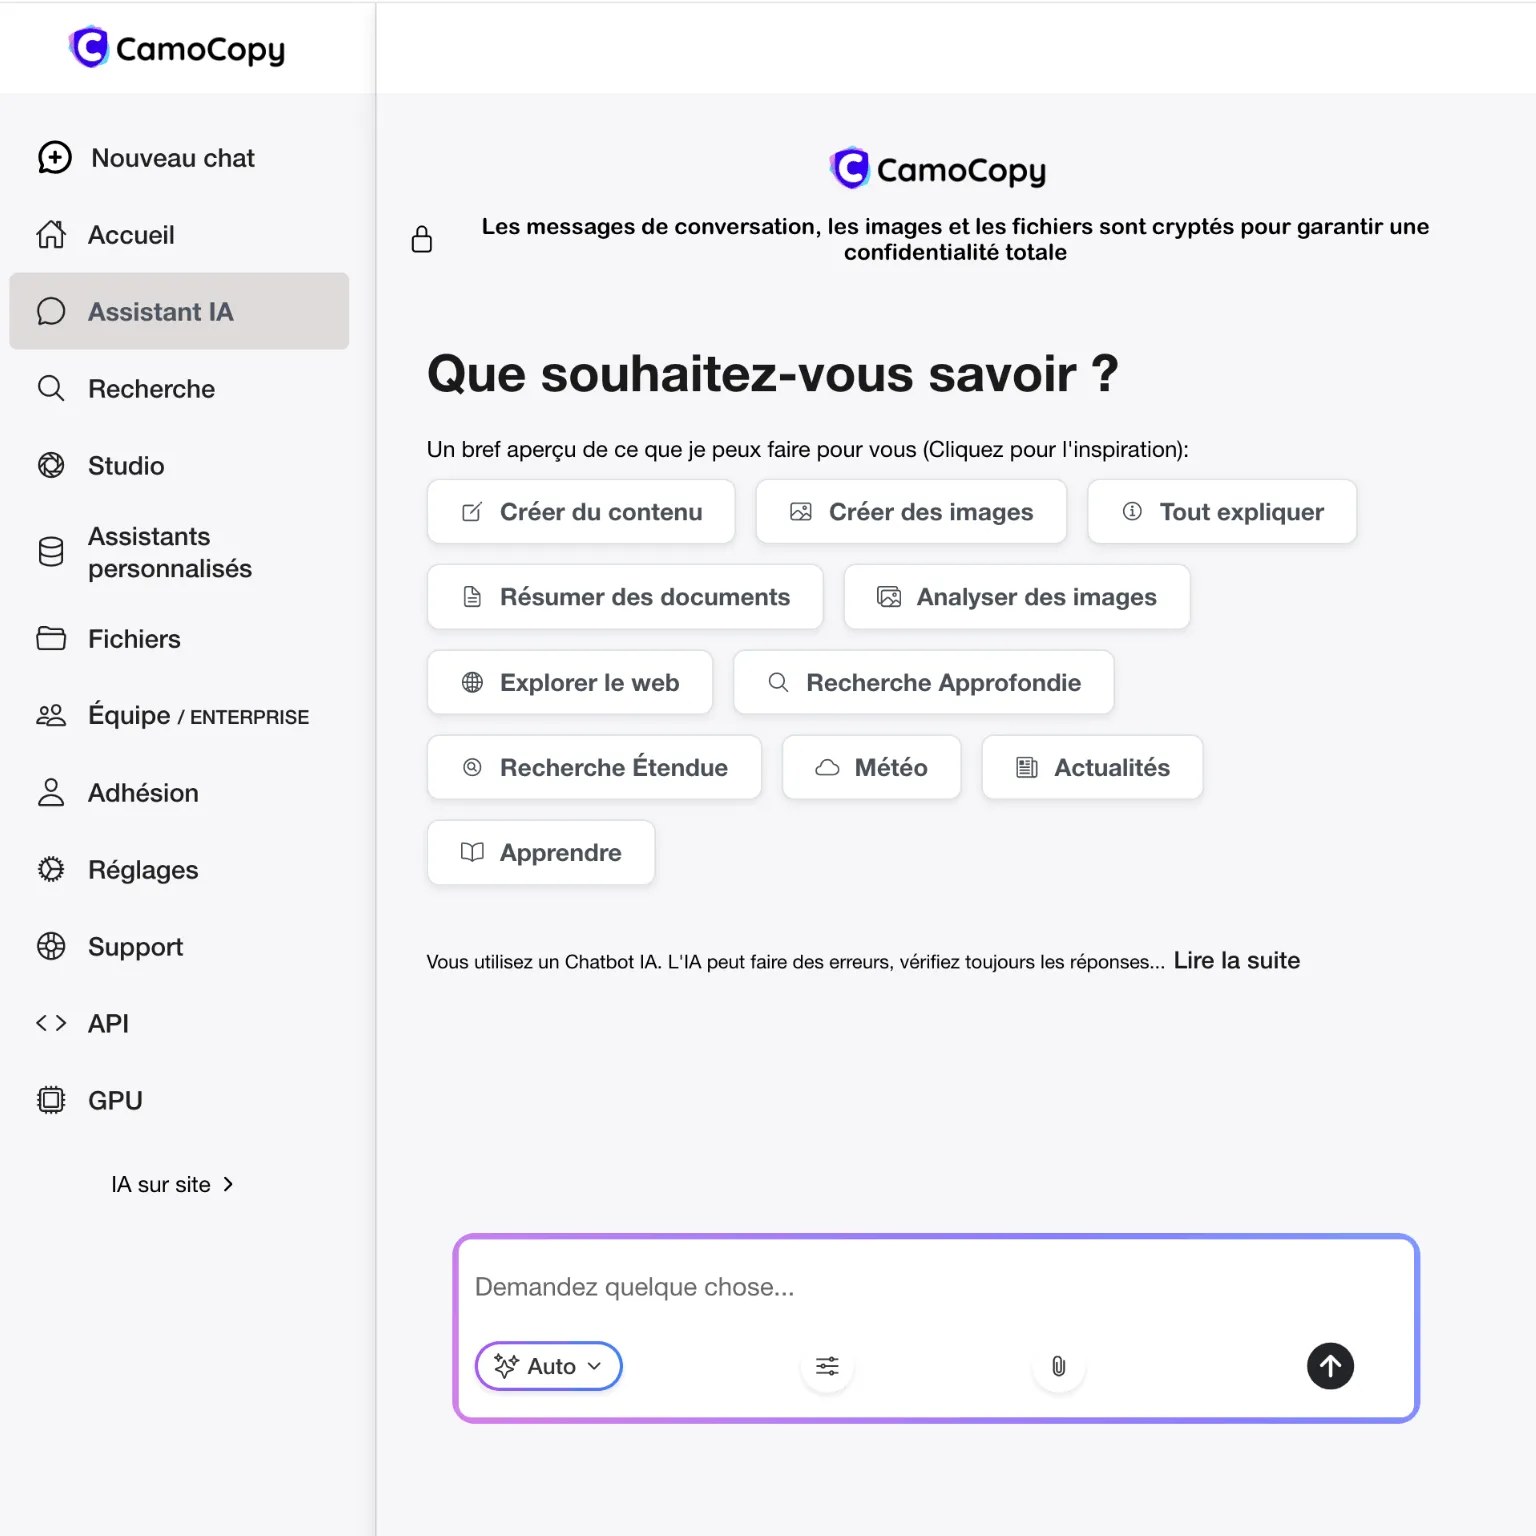
Task: Click the attachment paperclip icon
Action: click(1058, 1366)
